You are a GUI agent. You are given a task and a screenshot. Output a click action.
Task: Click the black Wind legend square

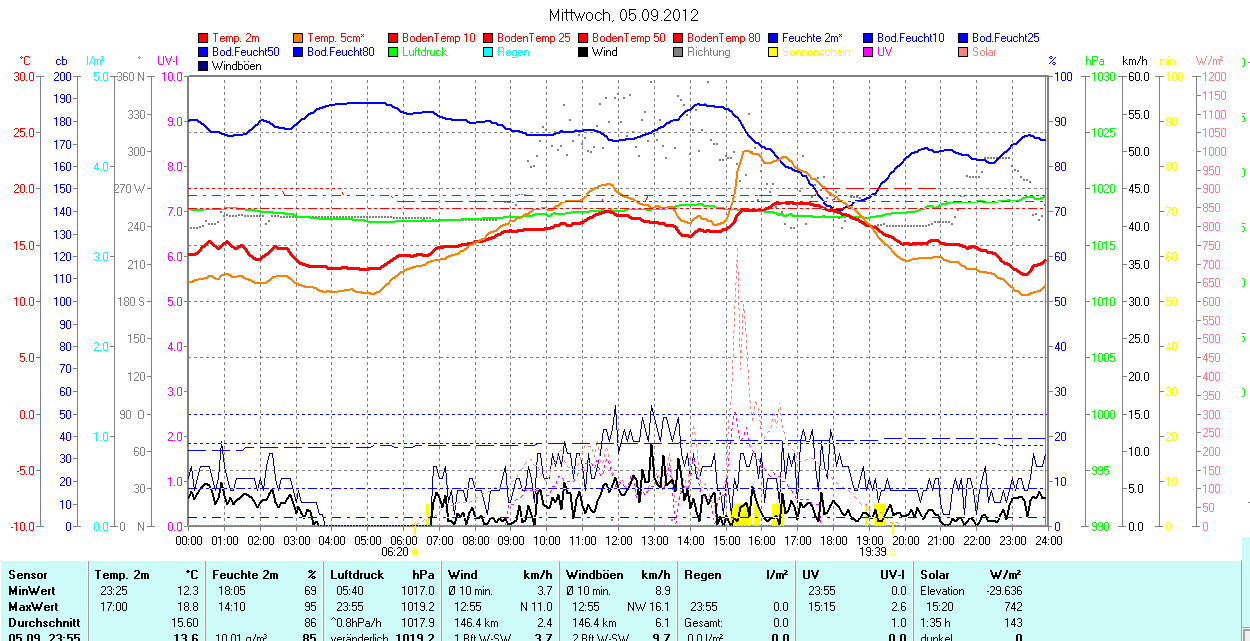583,52
